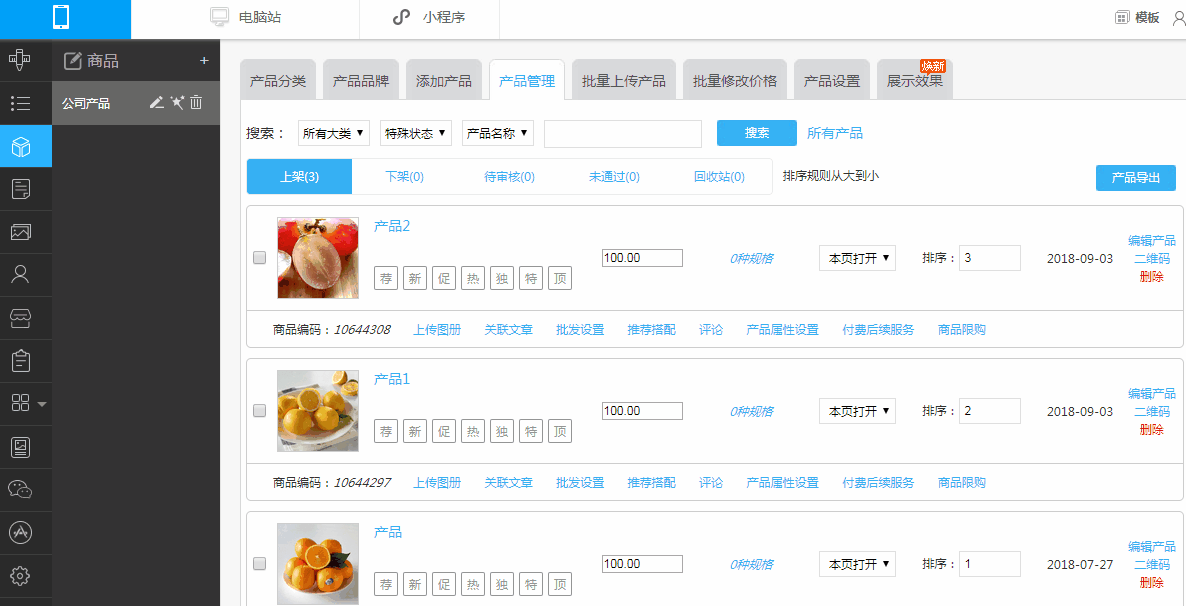Toggle the 独 tag on 产品1
This screenshot has height=606, width=1186.
tap(501, 431)
